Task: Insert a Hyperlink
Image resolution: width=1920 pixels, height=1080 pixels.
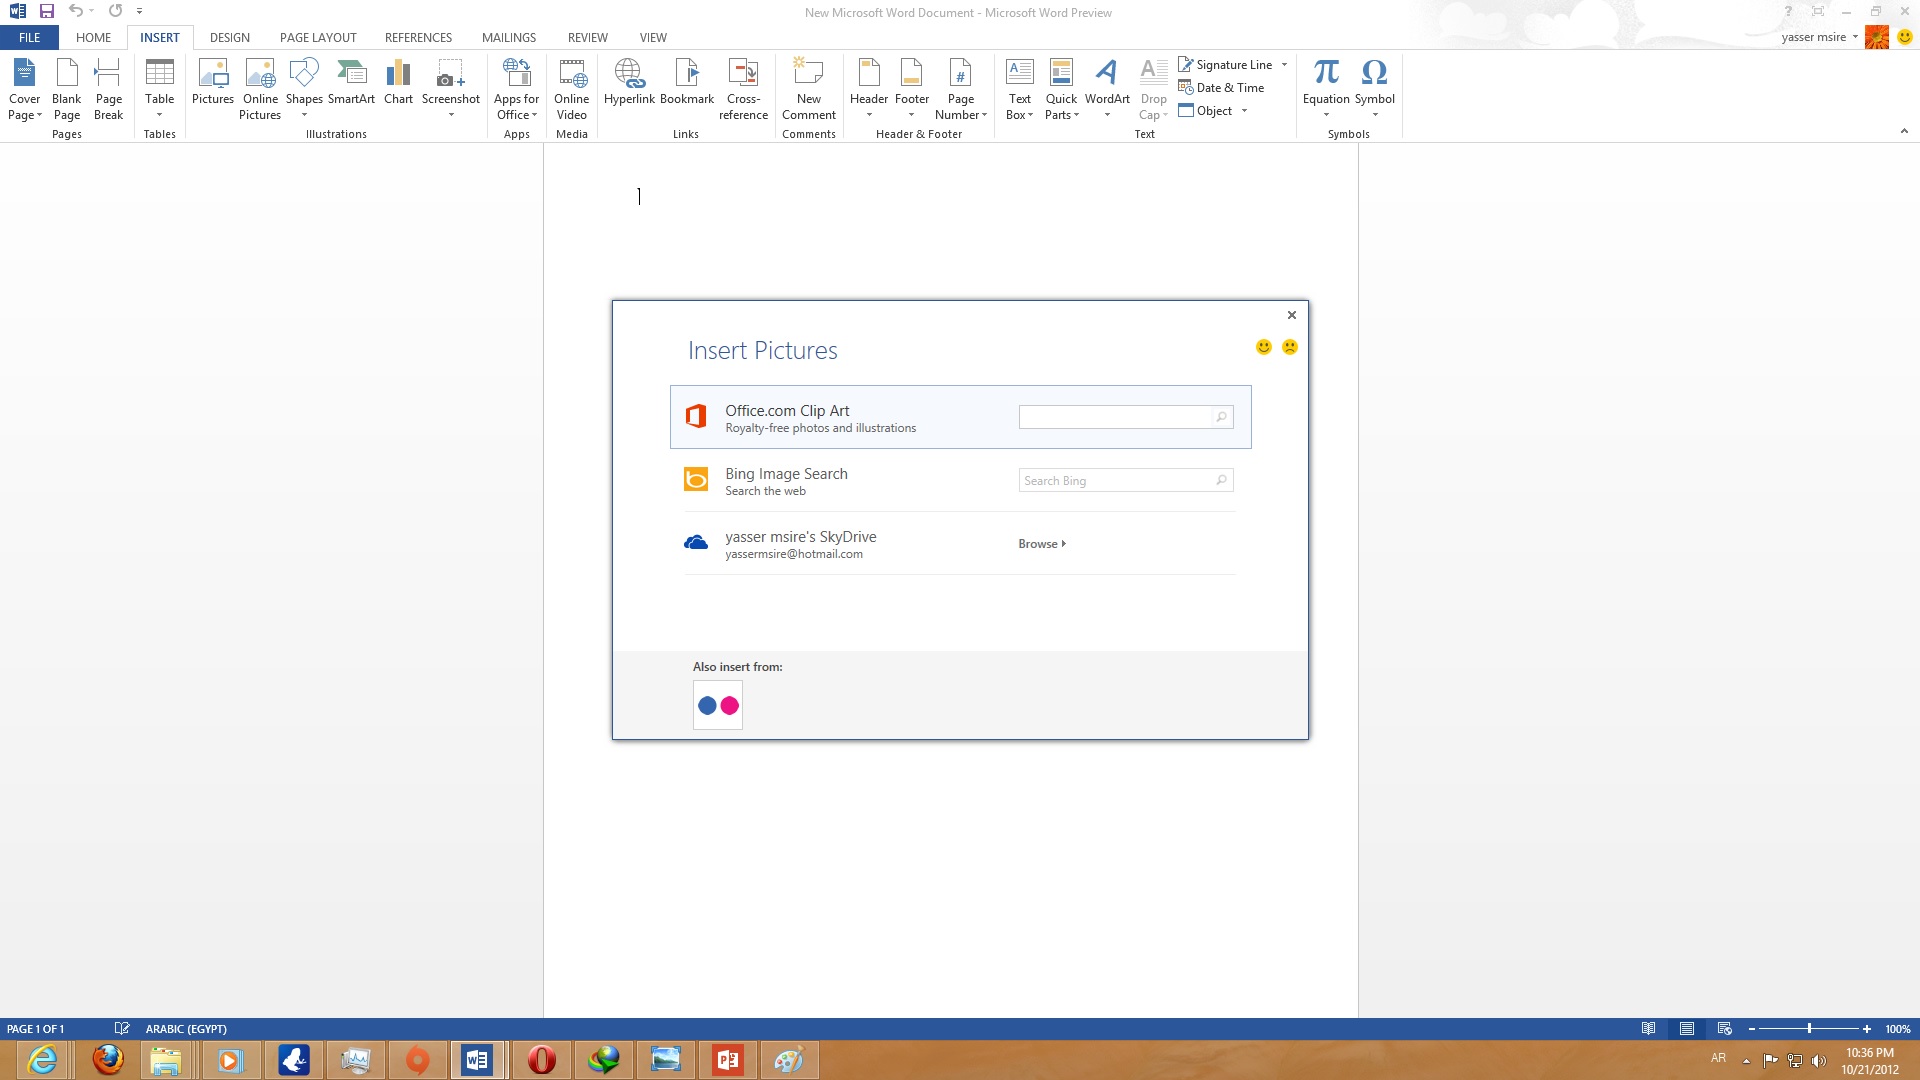Action: point(629,82)
